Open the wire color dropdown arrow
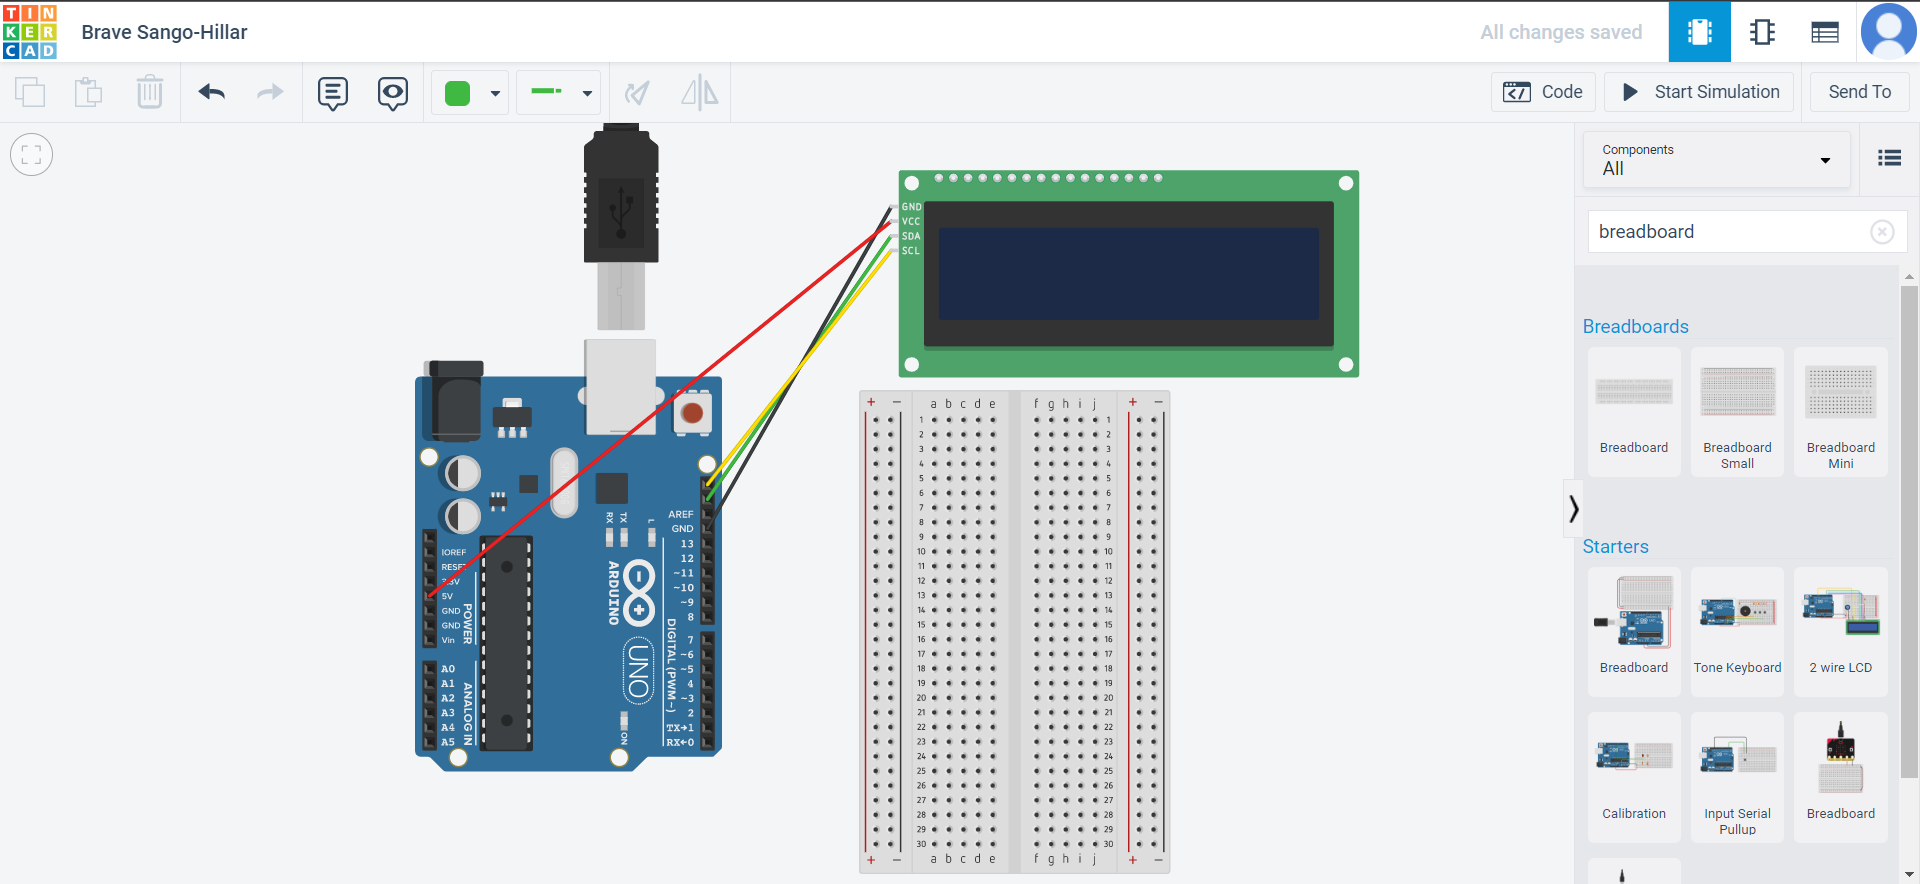The height and width of the screenshot is (884, 1920). coord(495,93)
